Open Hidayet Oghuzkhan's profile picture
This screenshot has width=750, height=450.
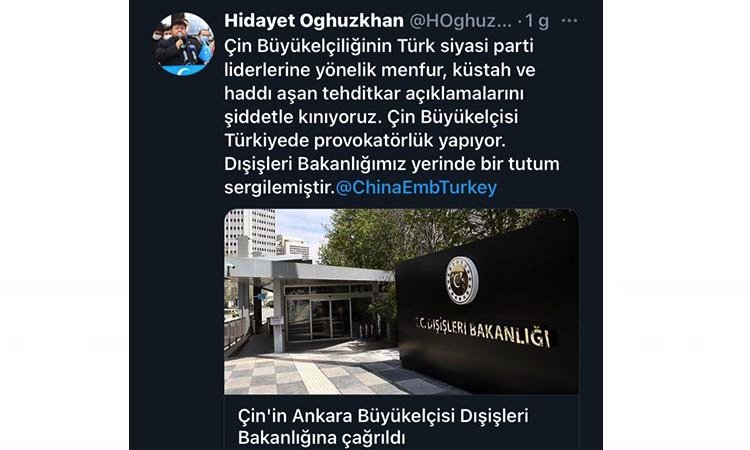click(x=183, y=44)
